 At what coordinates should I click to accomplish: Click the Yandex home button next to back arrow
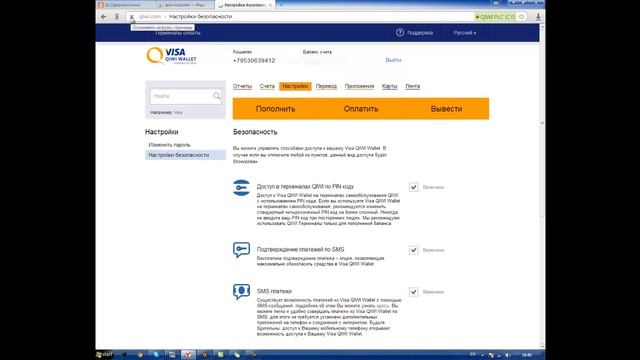[x=117, y=17]
